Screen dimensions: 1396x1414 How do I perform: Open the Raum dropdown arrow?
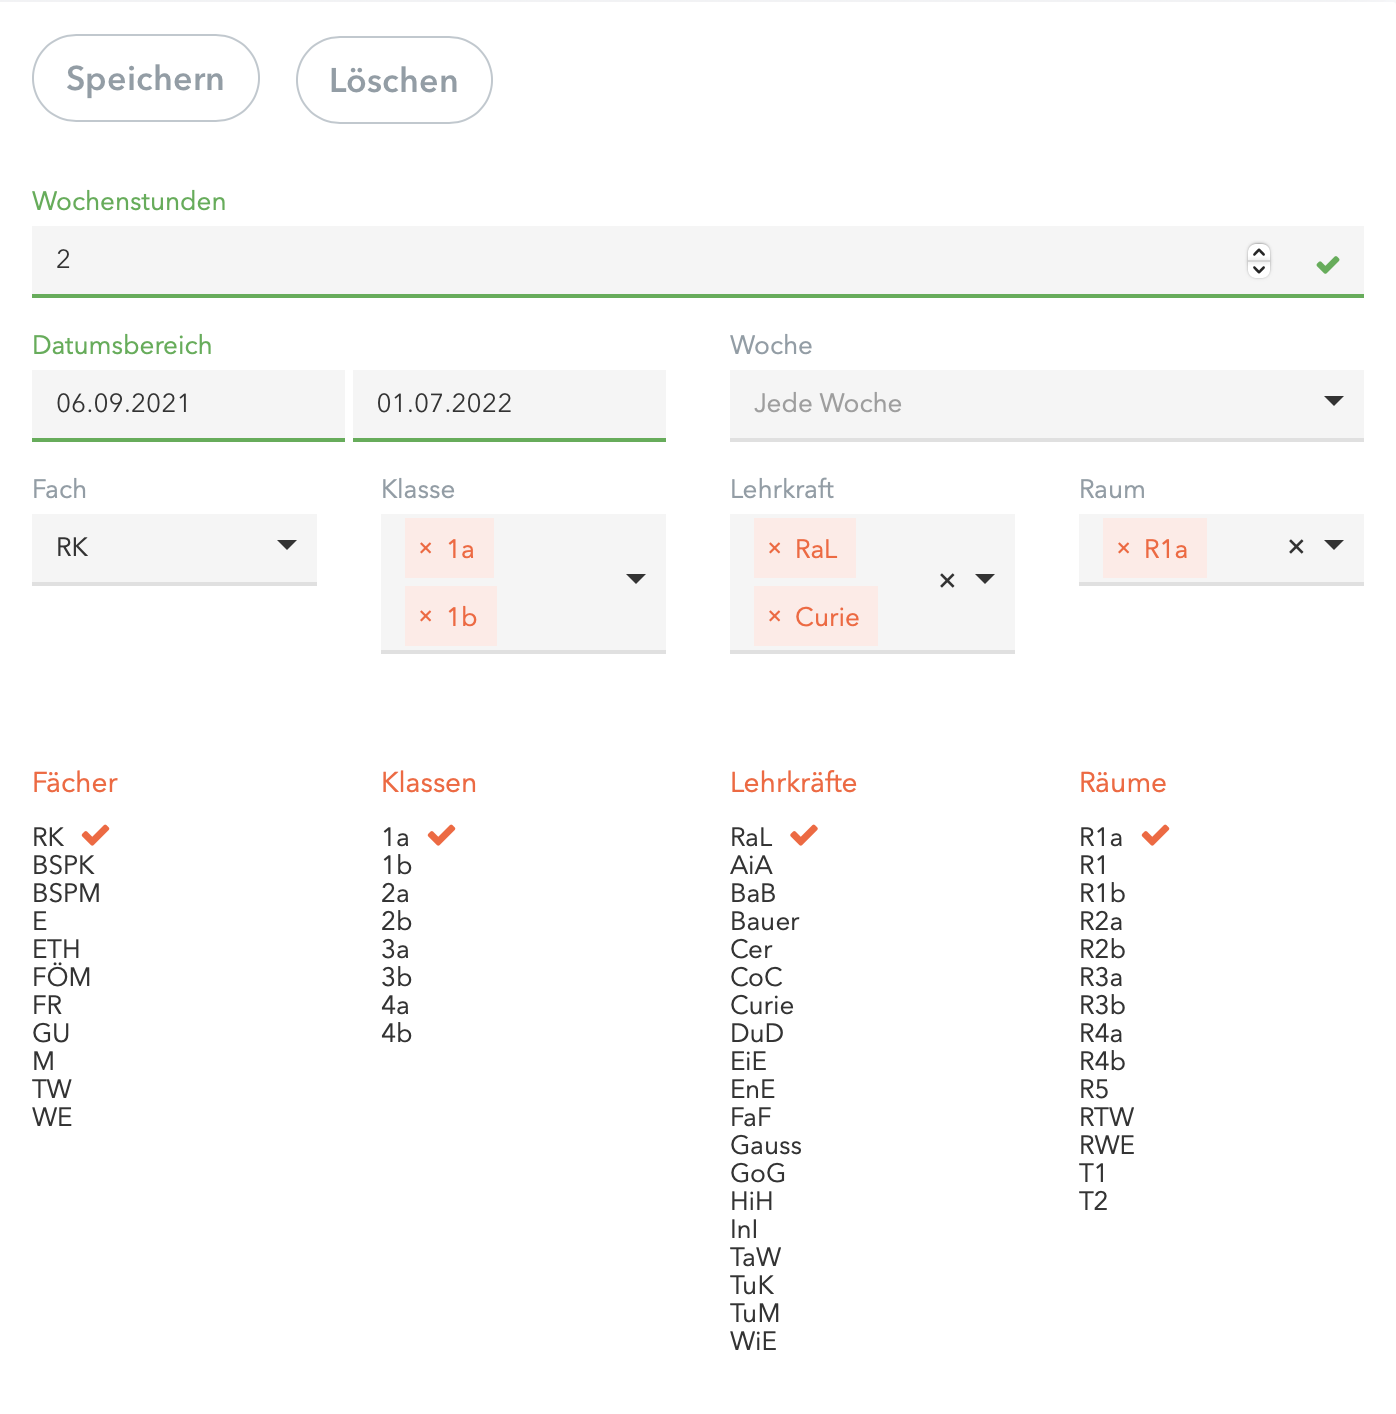point(1333,545)
